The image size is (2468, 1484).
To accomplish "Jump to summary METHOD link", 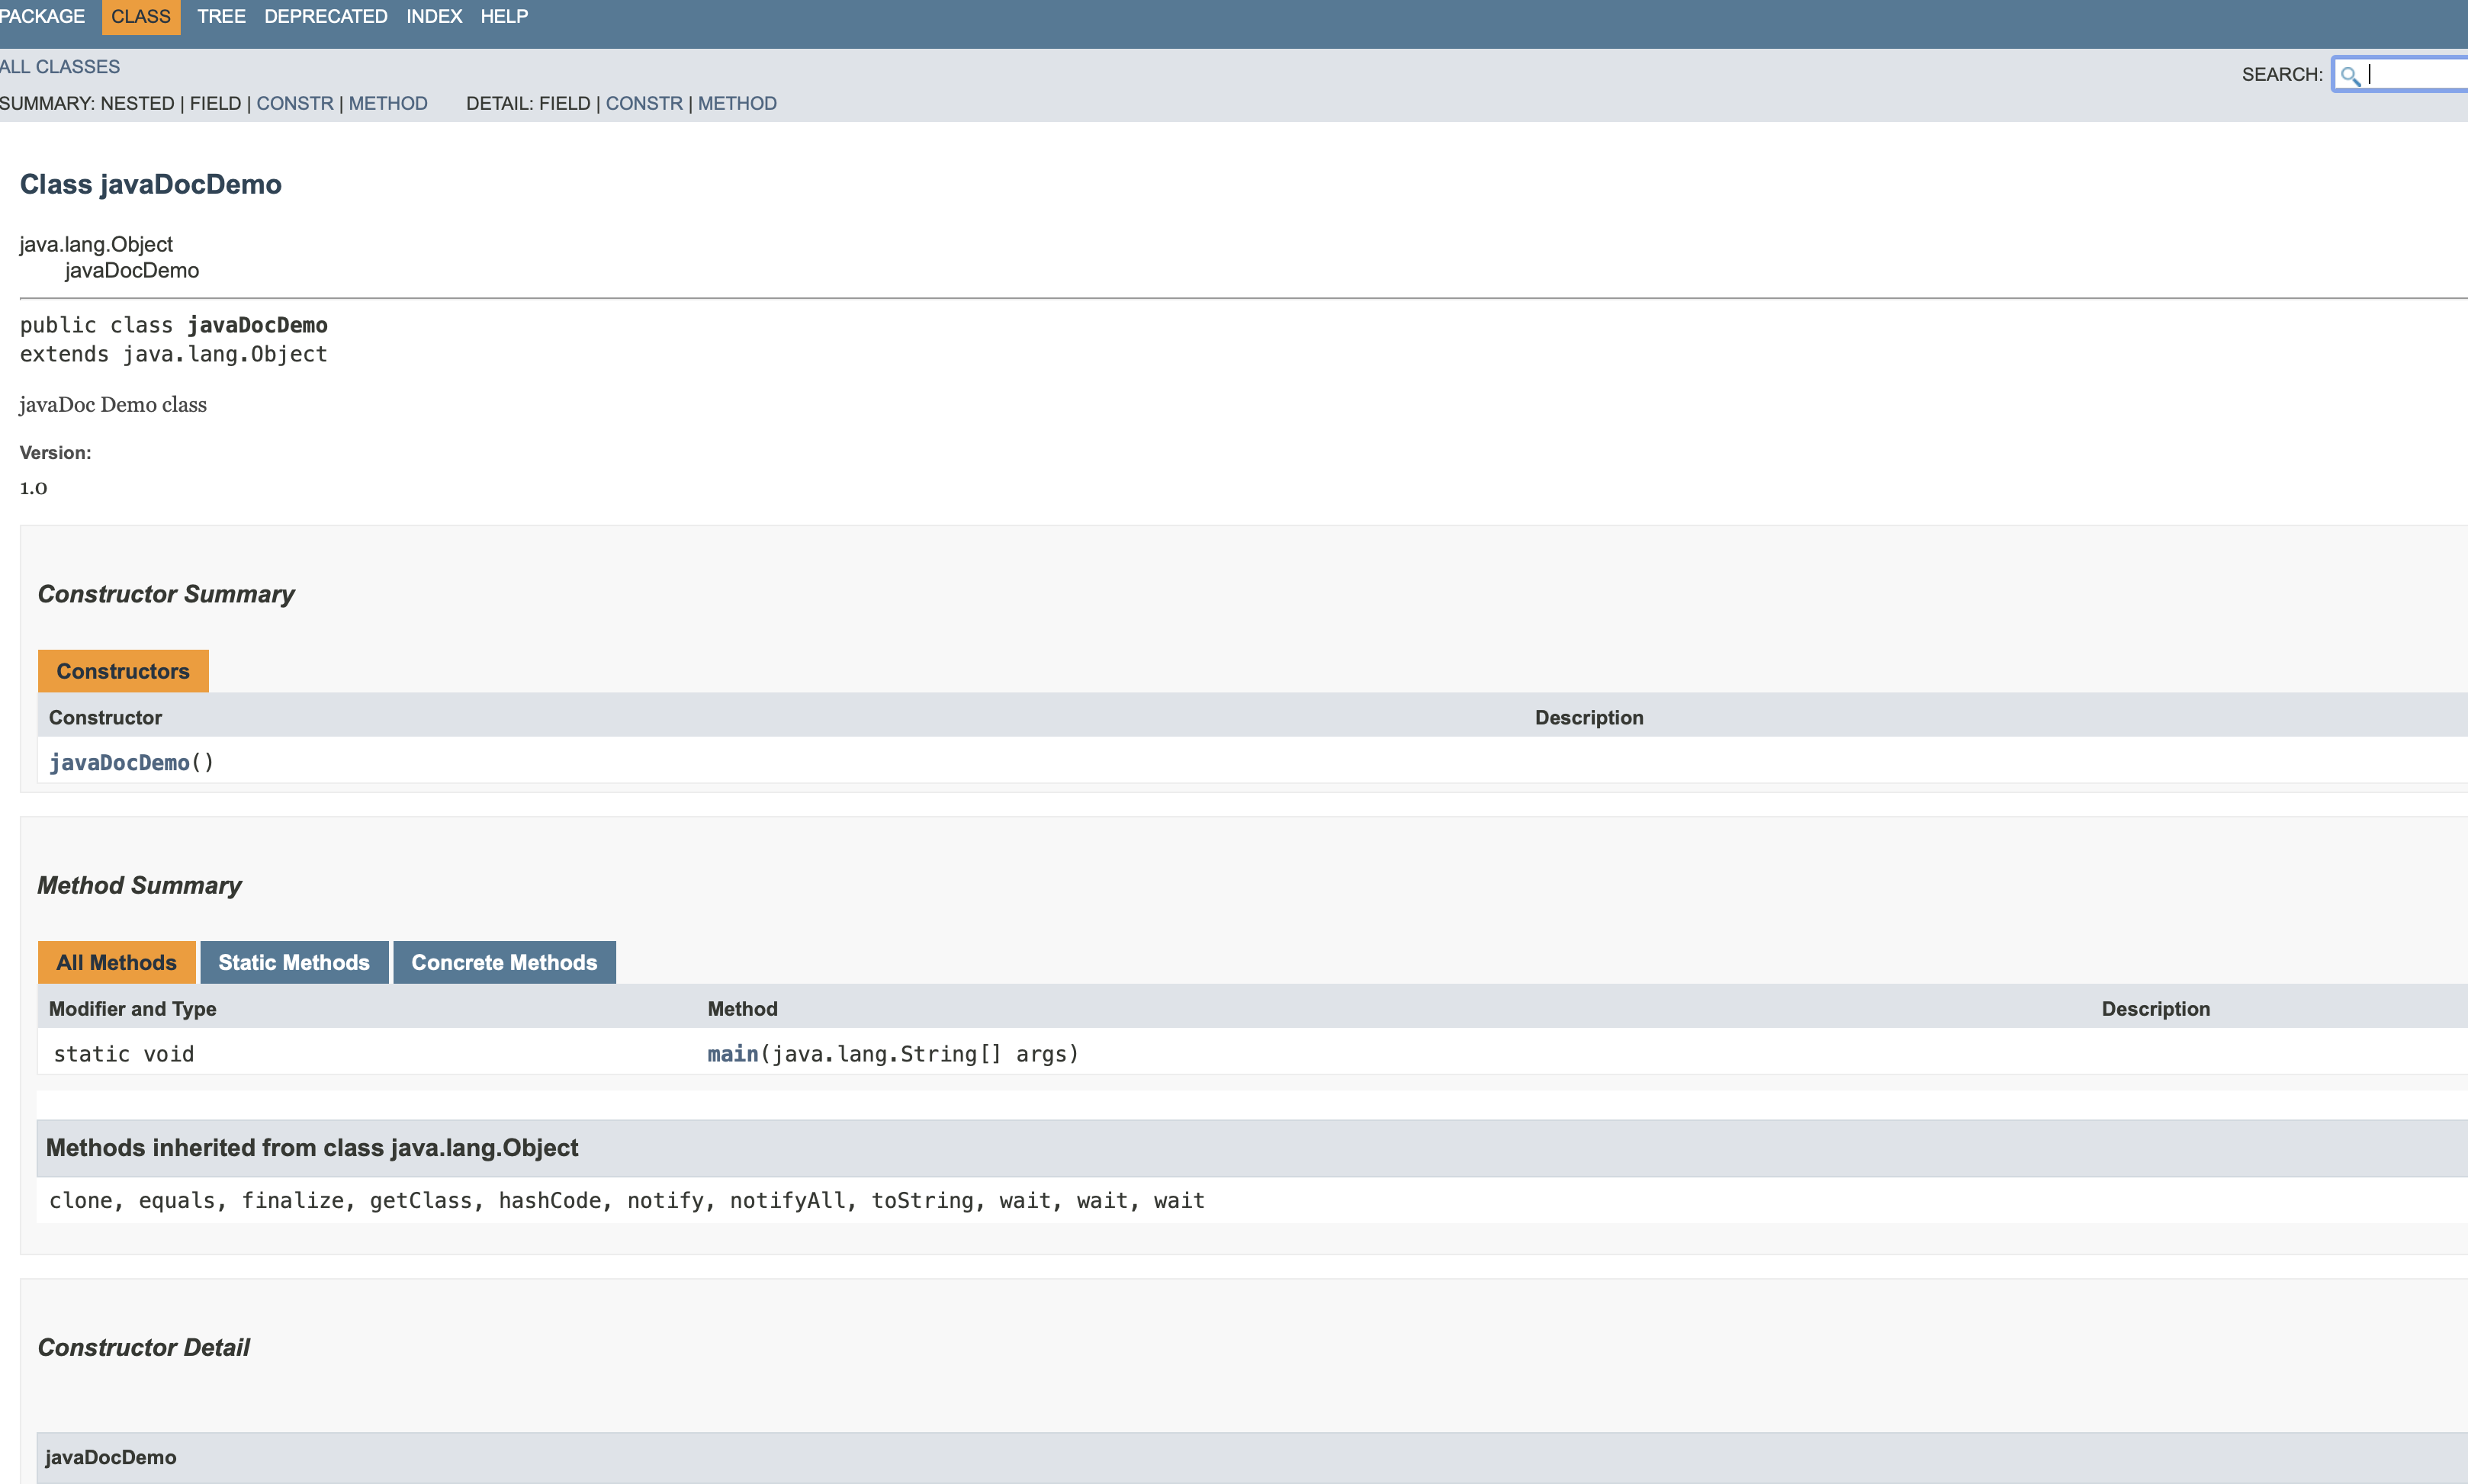I will (x=388, y=104).
